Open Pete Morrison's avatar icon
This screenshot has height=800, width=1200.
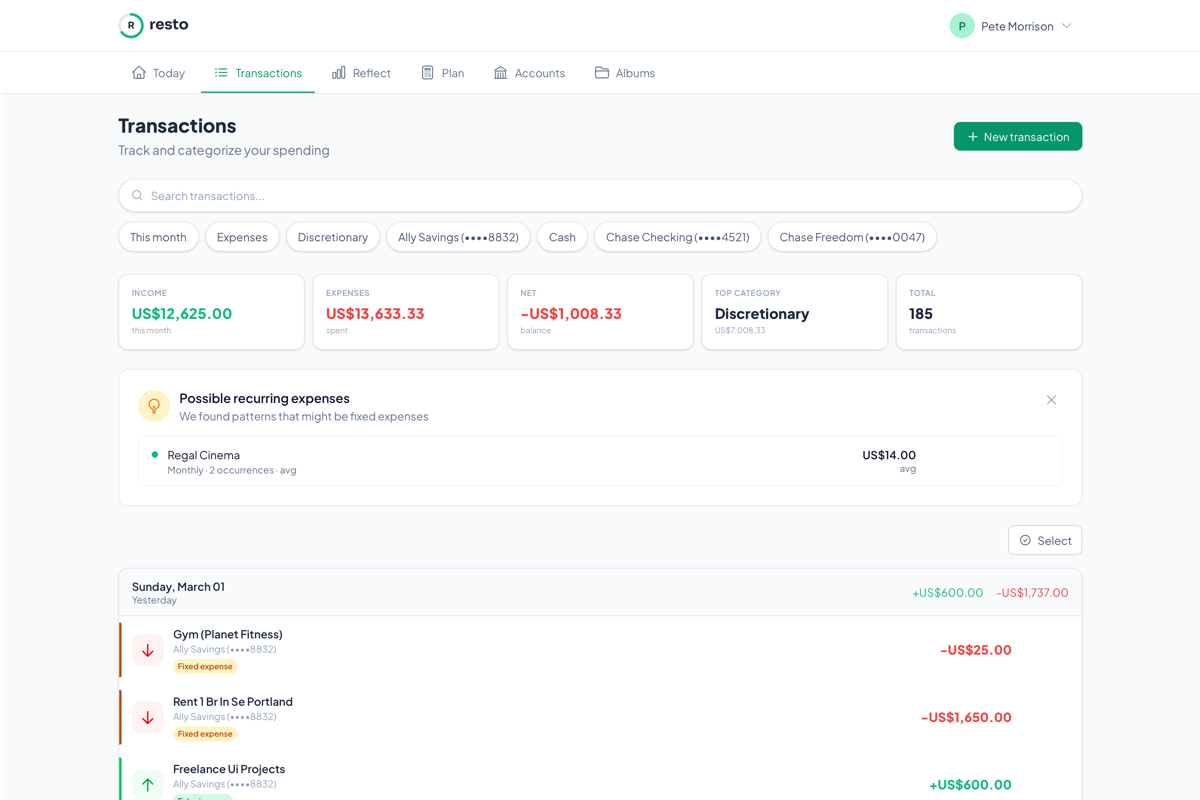coord(961,25)
